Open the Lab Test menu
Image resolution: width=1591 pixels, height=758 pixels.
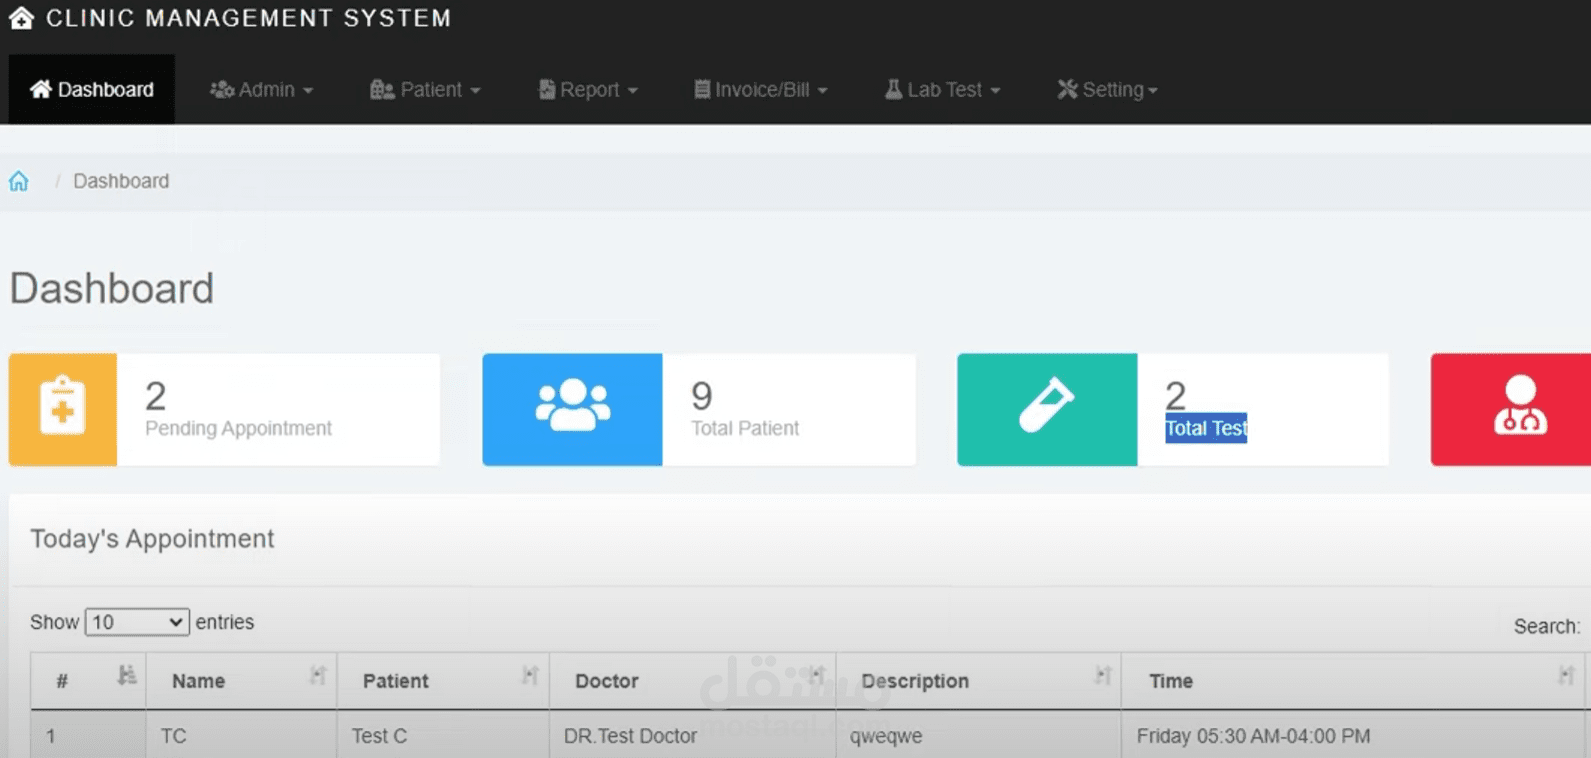click(942, 89)
